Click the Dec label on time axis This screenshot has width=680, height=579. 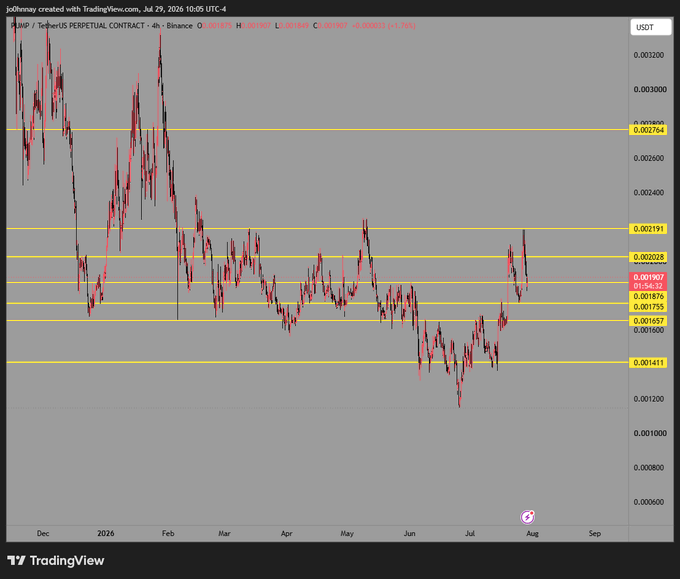(x=43, y=533)
